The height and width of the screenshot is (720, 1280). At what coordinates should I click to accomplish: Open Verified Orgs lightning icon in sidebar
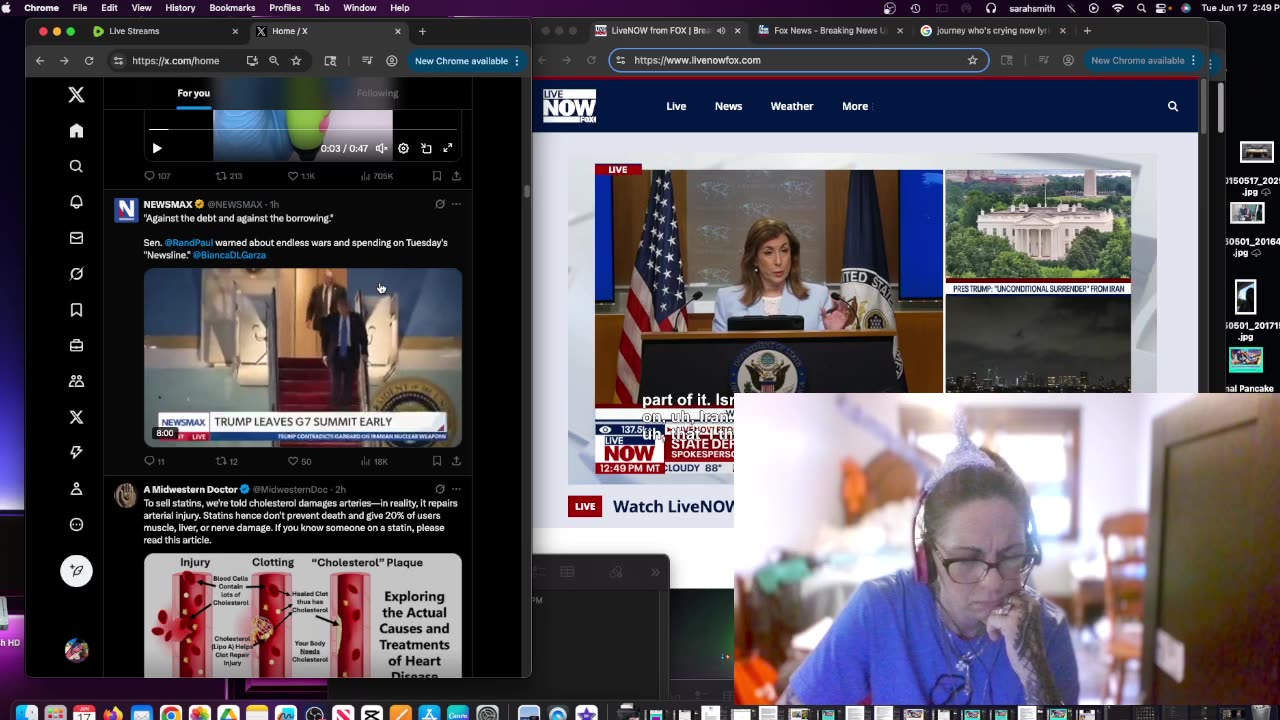click(76, 453)
